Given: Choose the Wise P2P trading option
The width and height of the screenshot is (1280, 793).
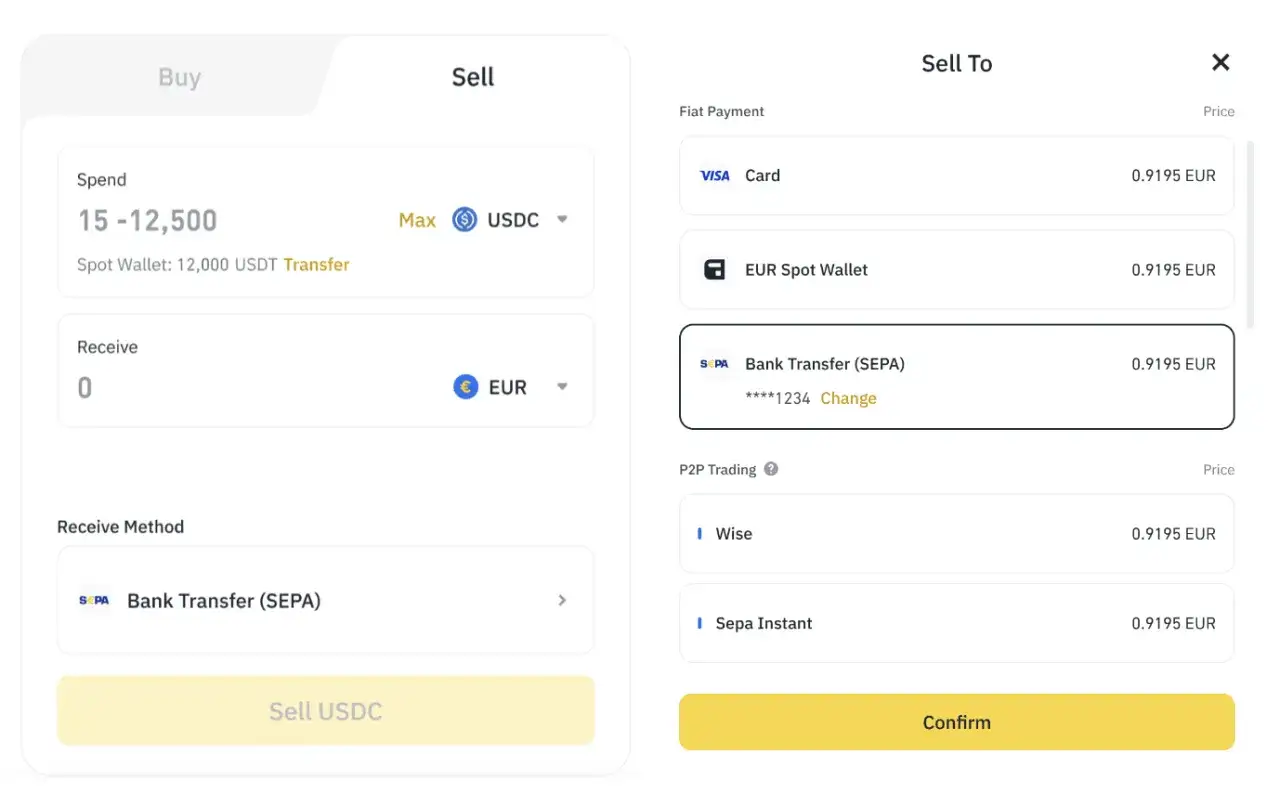Looking at the screenshot, I should tap(957, 534).
